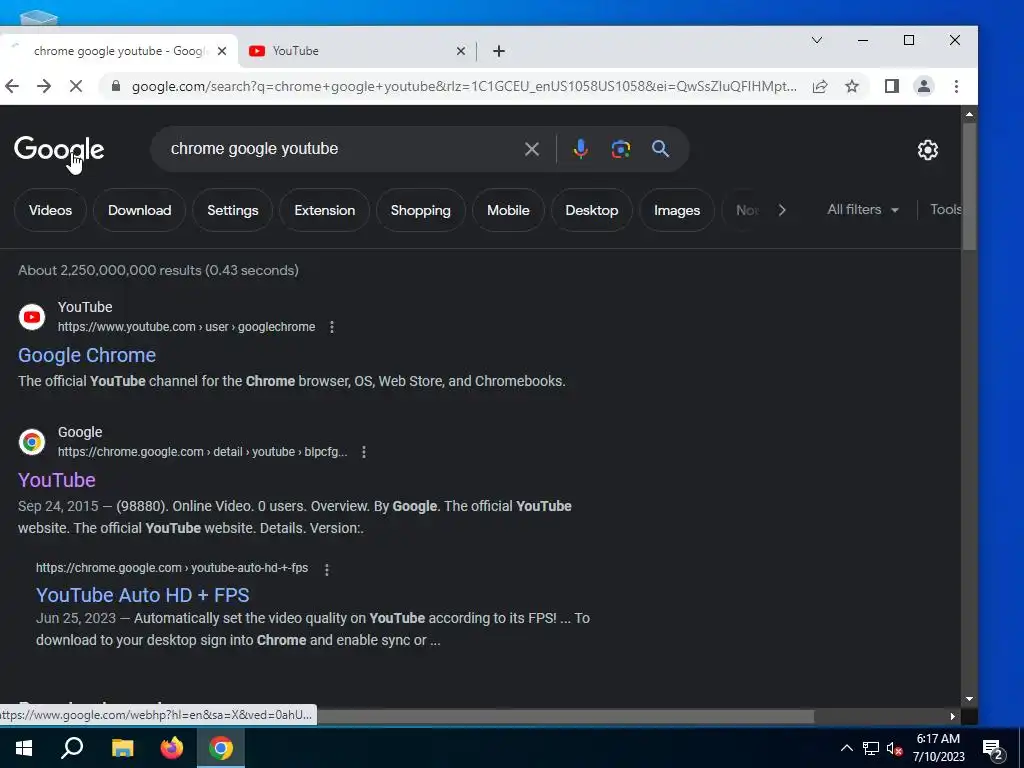The width and height of the screenshot is (1024, 768).
Task: Click the youtube.com googlechrome URL breadcrumb
Action: (x=186, y=327)
